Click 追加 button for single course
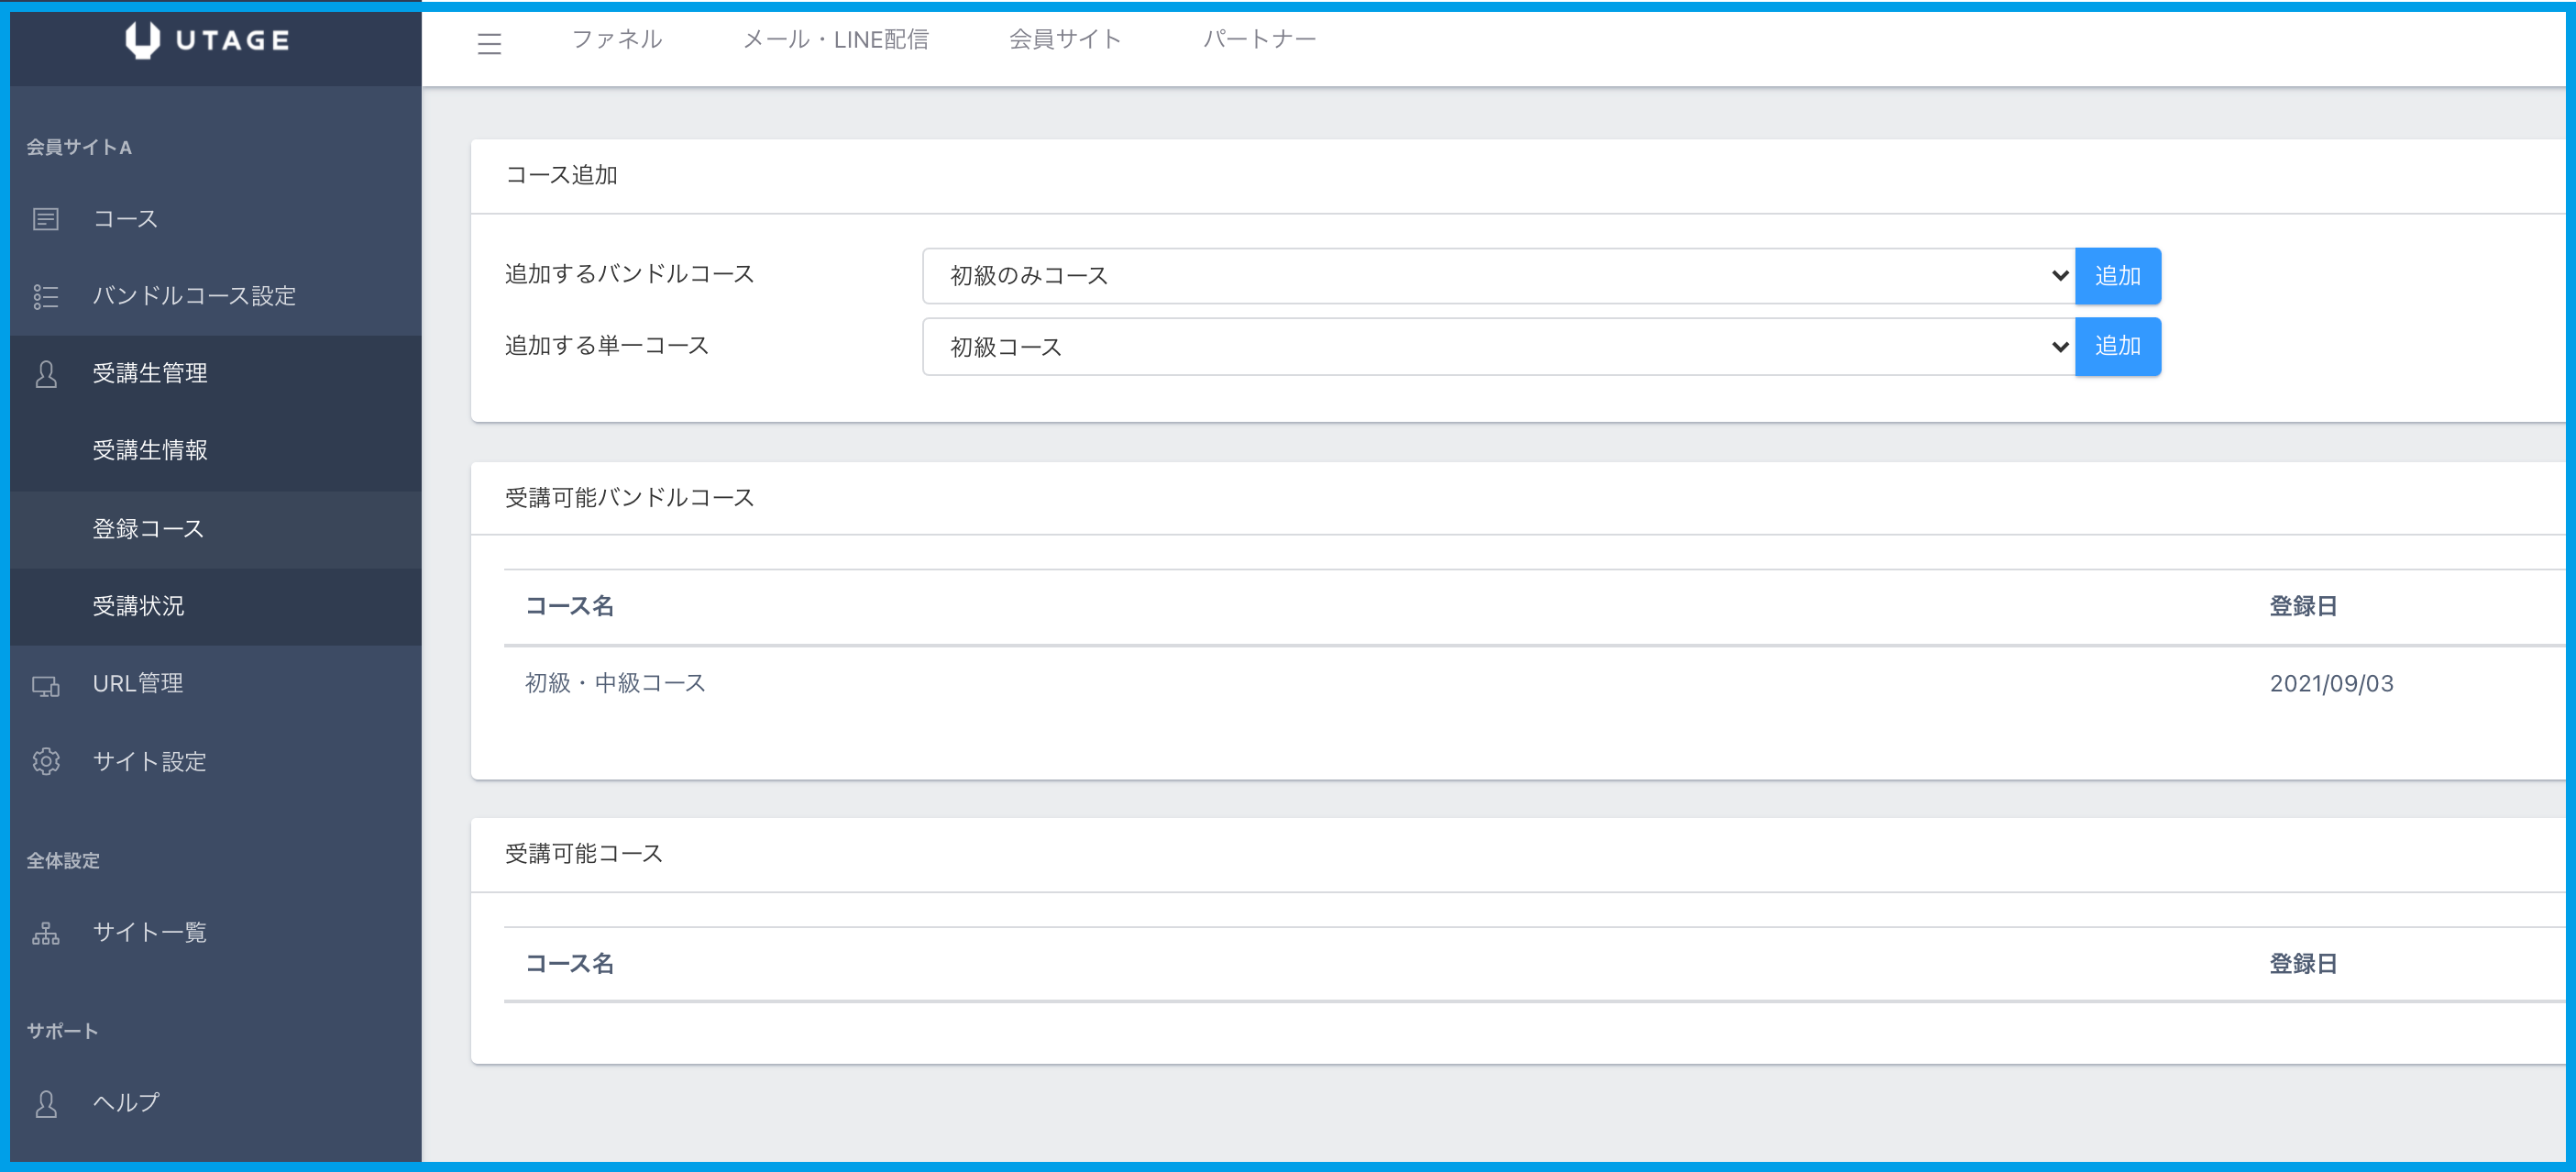 2117,347
